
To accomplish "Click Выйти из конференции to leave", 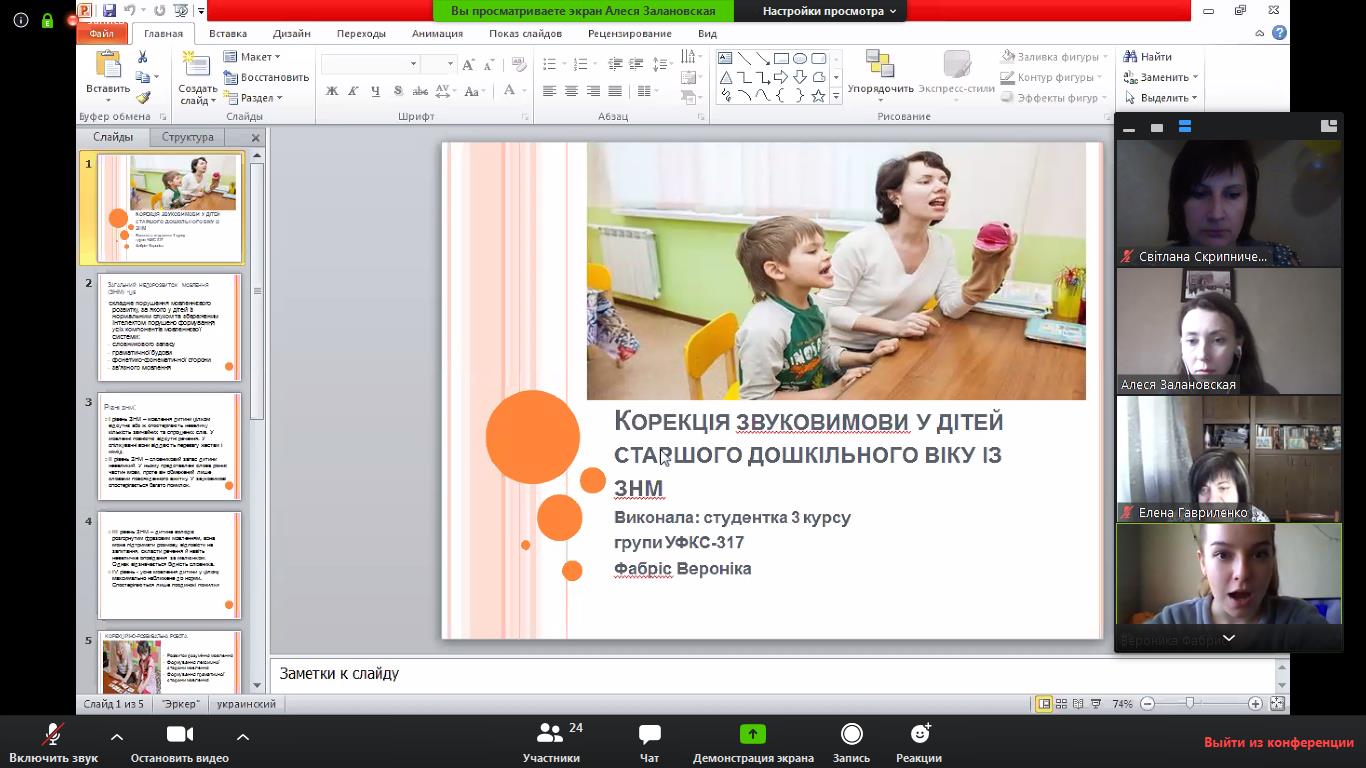I will coord(1278,742).
